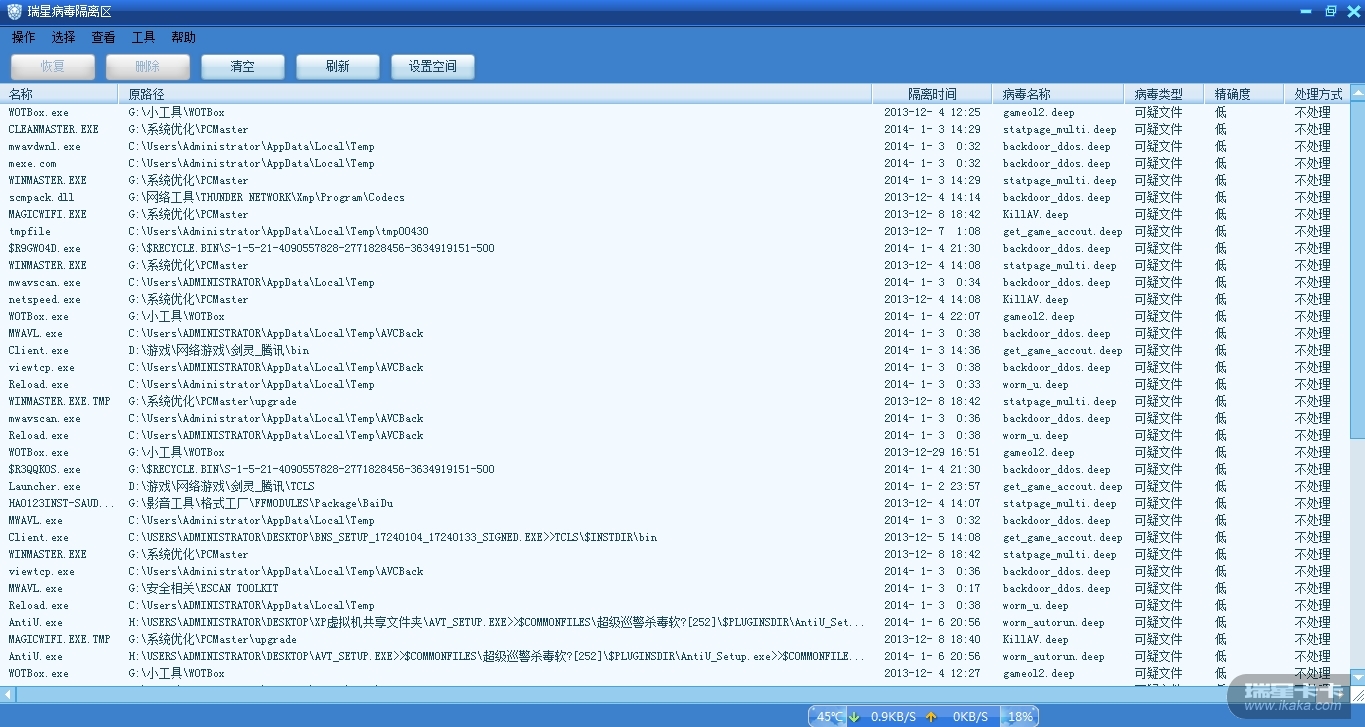Click the path containing BNS_SETUP_17240104
Viewport: 1365px width, 727px height.
click(392, 537)
